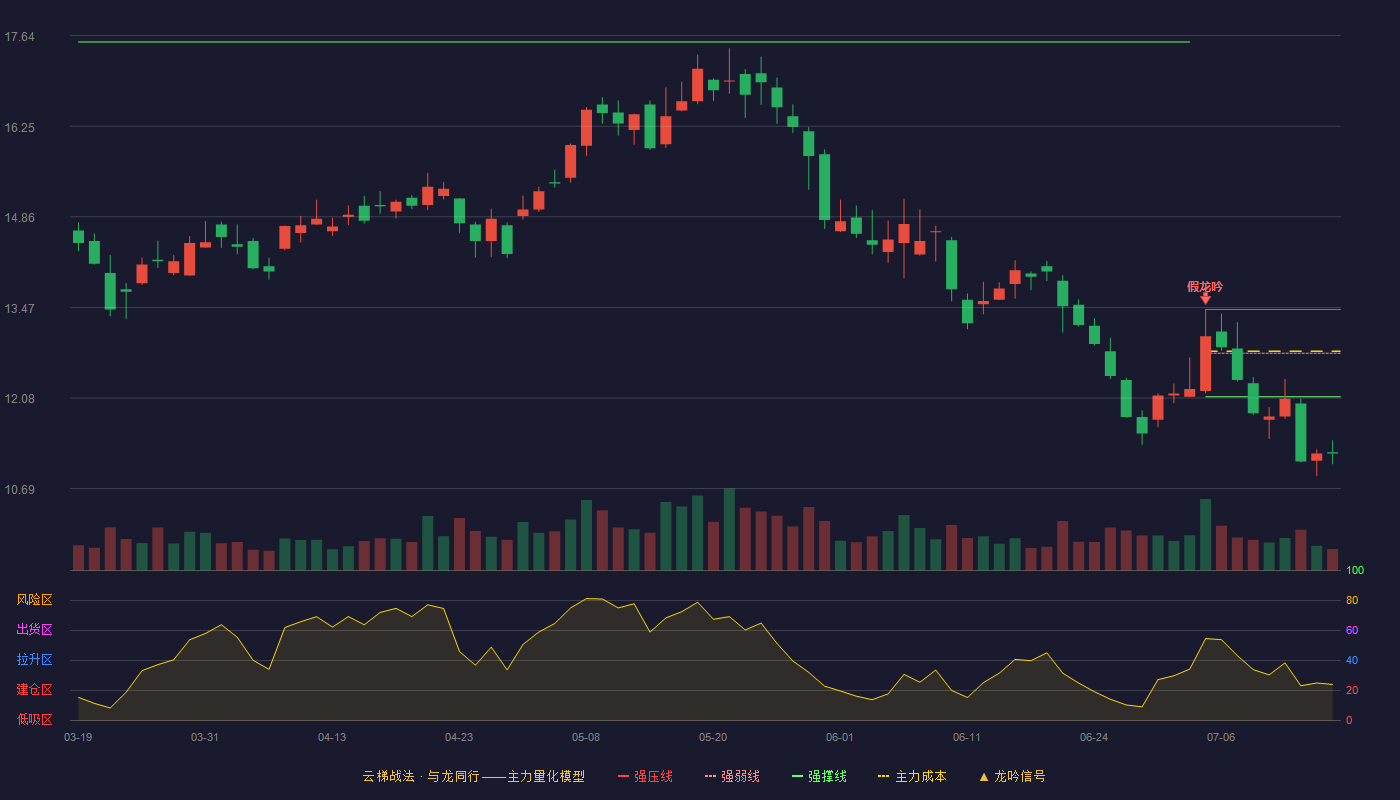Click the 假龙吟 signal label text
This screenshot has height=800, width=1400.
click(1205, 286)
